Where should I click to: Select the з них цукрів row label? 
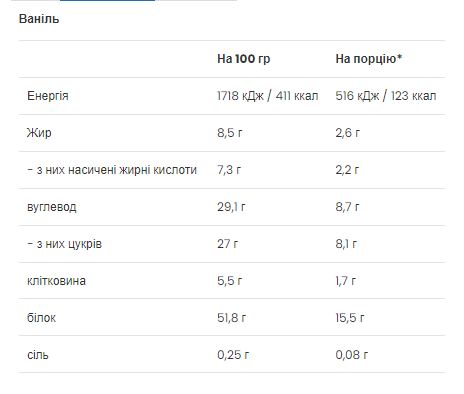click(x=64, y=244)
